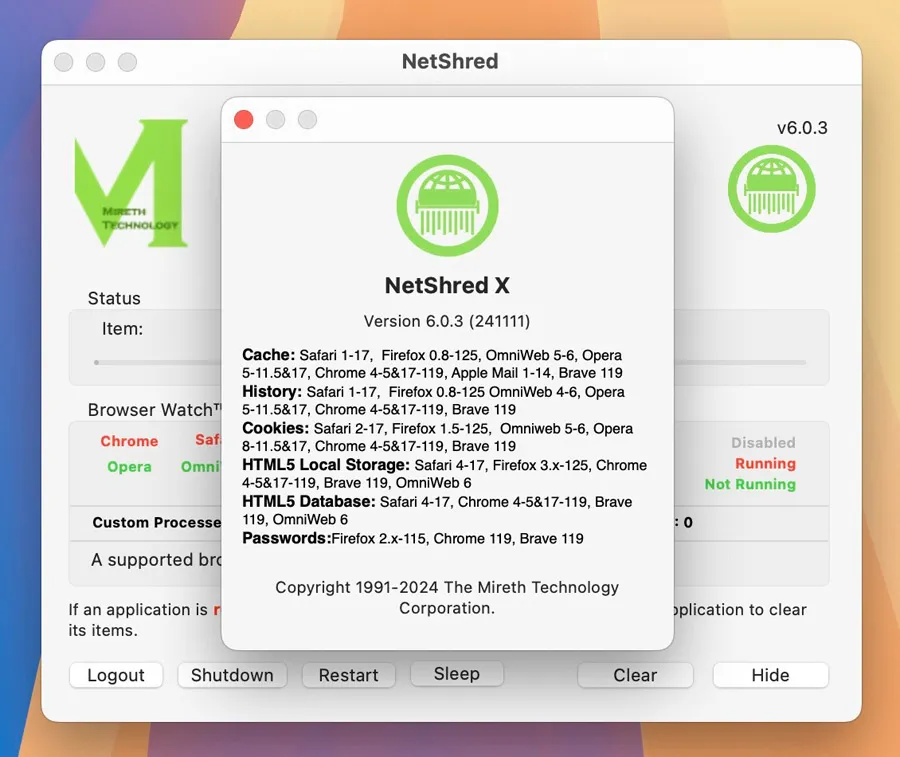Image resolution: width=900 pixels, height=757 pixels.
Task: Close the About NetShred X dialog
Action: tap(243, 120)
